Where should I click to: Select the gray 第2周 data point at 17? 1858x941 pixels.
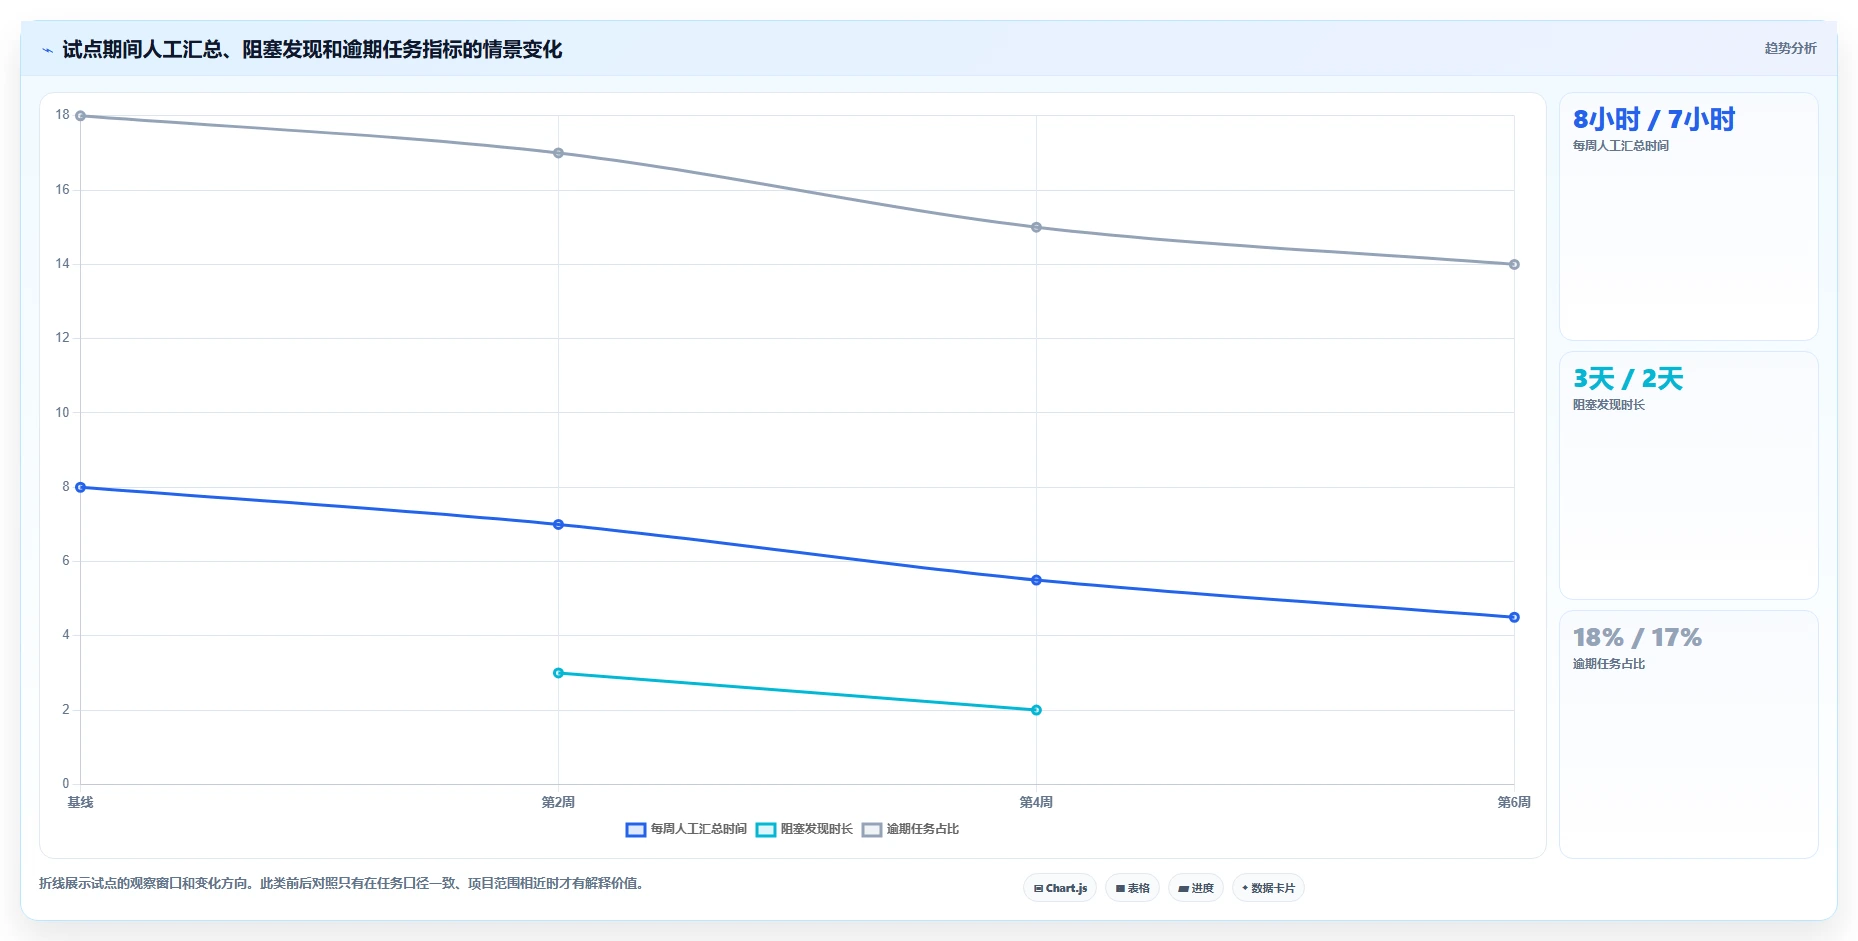click(x=558, y=153)
